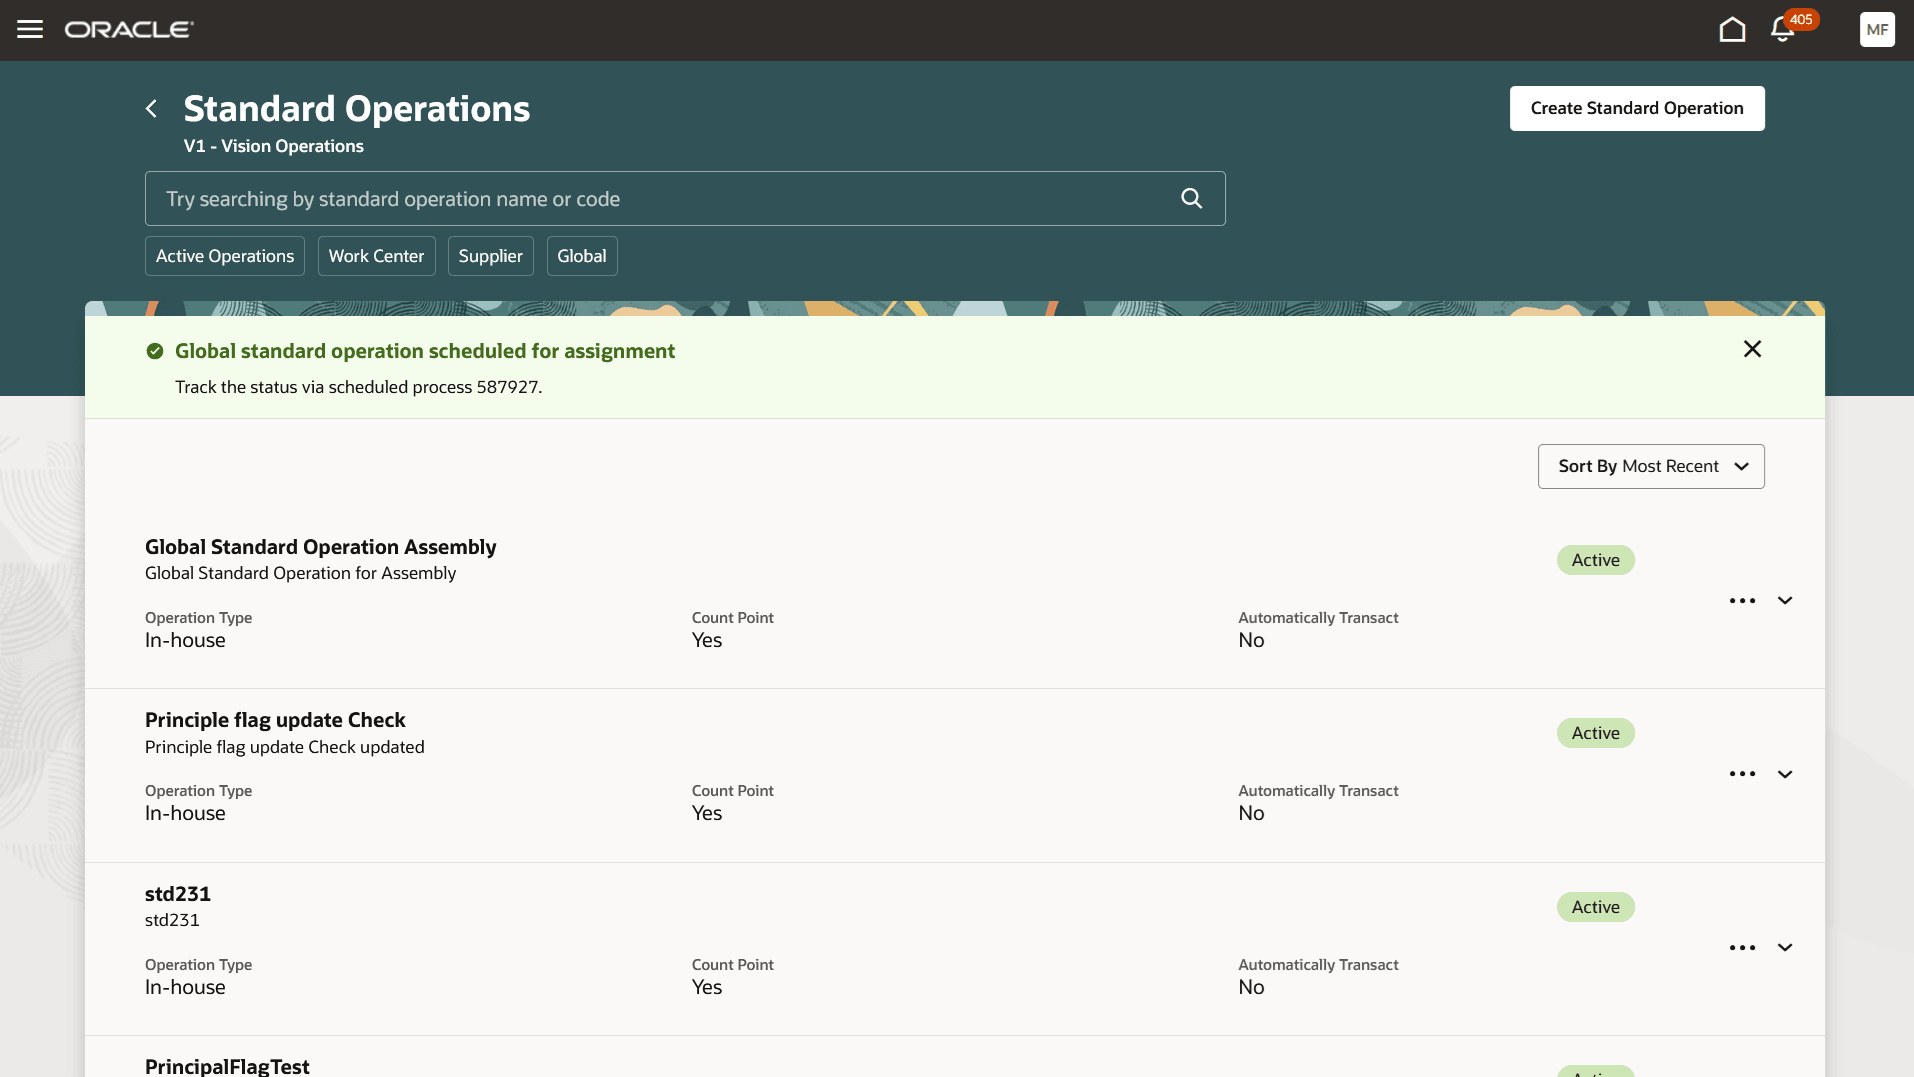The height and width of the screenshot is (1077, 1914).
Task: Go back using the arrow beside Standard Operations
Action: 151,109
